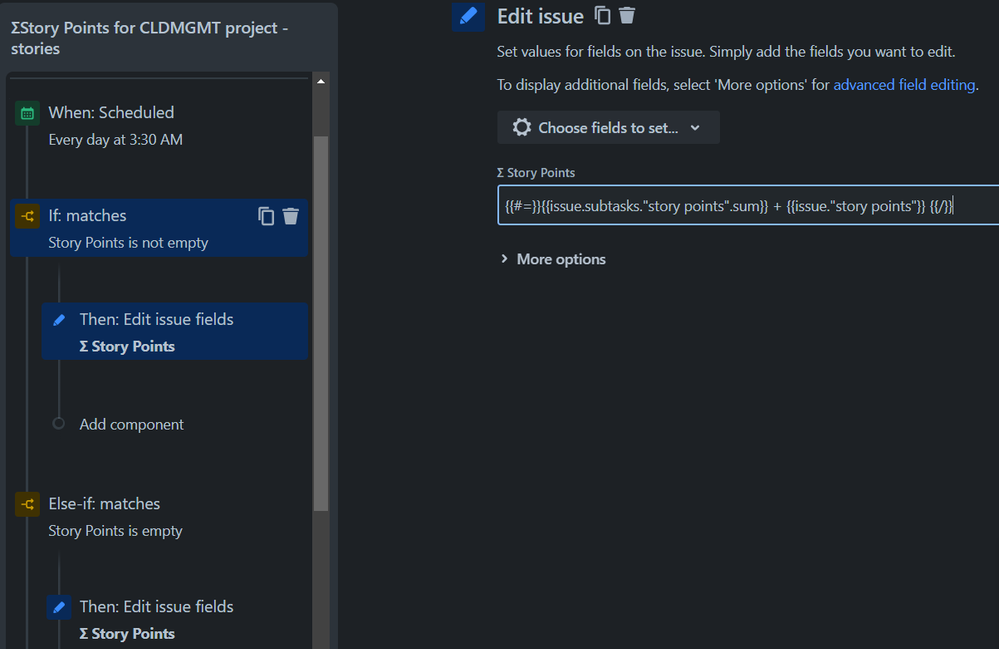Select the If: matches condition block
The image size is (999, 649).
pos(159,228)
